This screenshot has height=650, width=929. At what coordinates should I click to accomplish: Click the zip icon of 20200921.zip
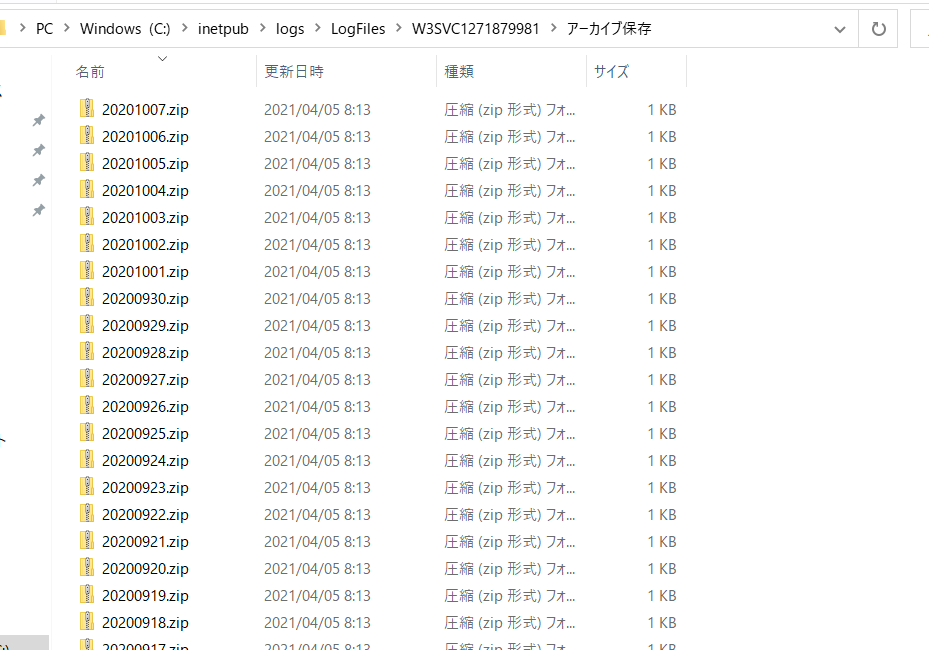click(87, 540)
